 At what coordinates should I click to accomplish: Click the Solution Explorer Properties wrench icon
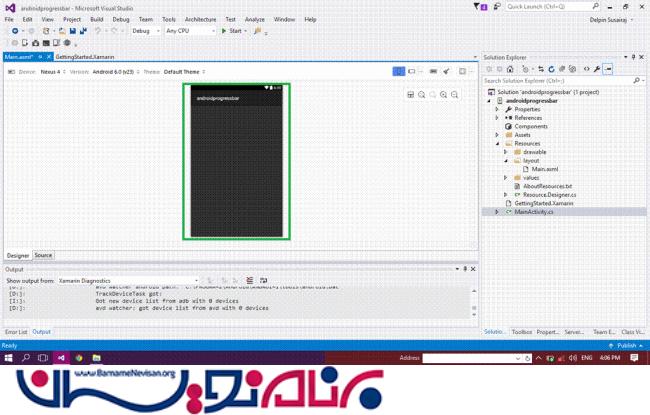coord(597,69)
